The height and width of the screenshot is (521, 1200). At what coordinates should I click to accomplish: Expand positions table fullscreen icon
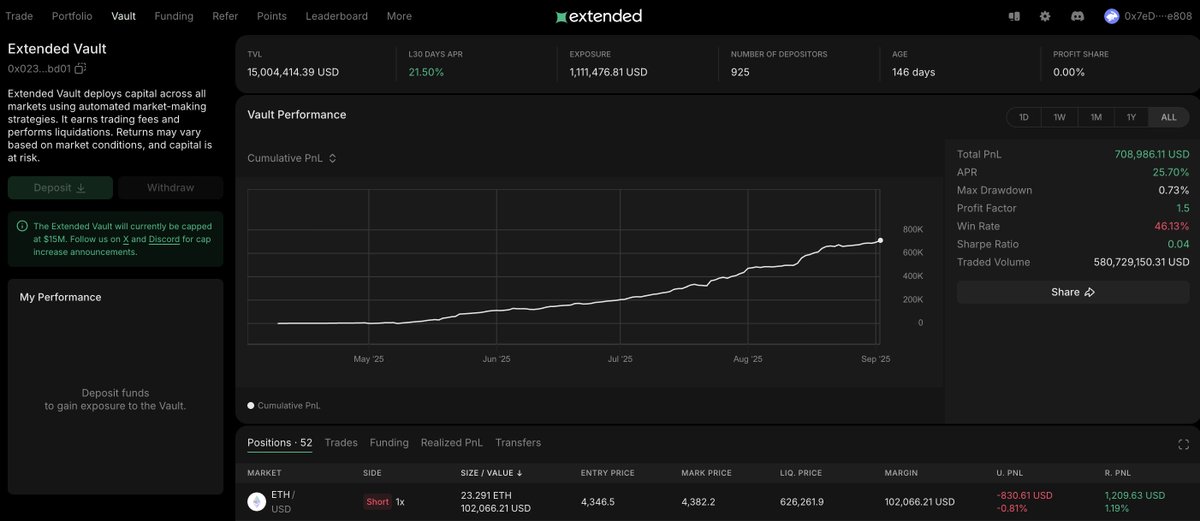click(x=1183, y=444)
